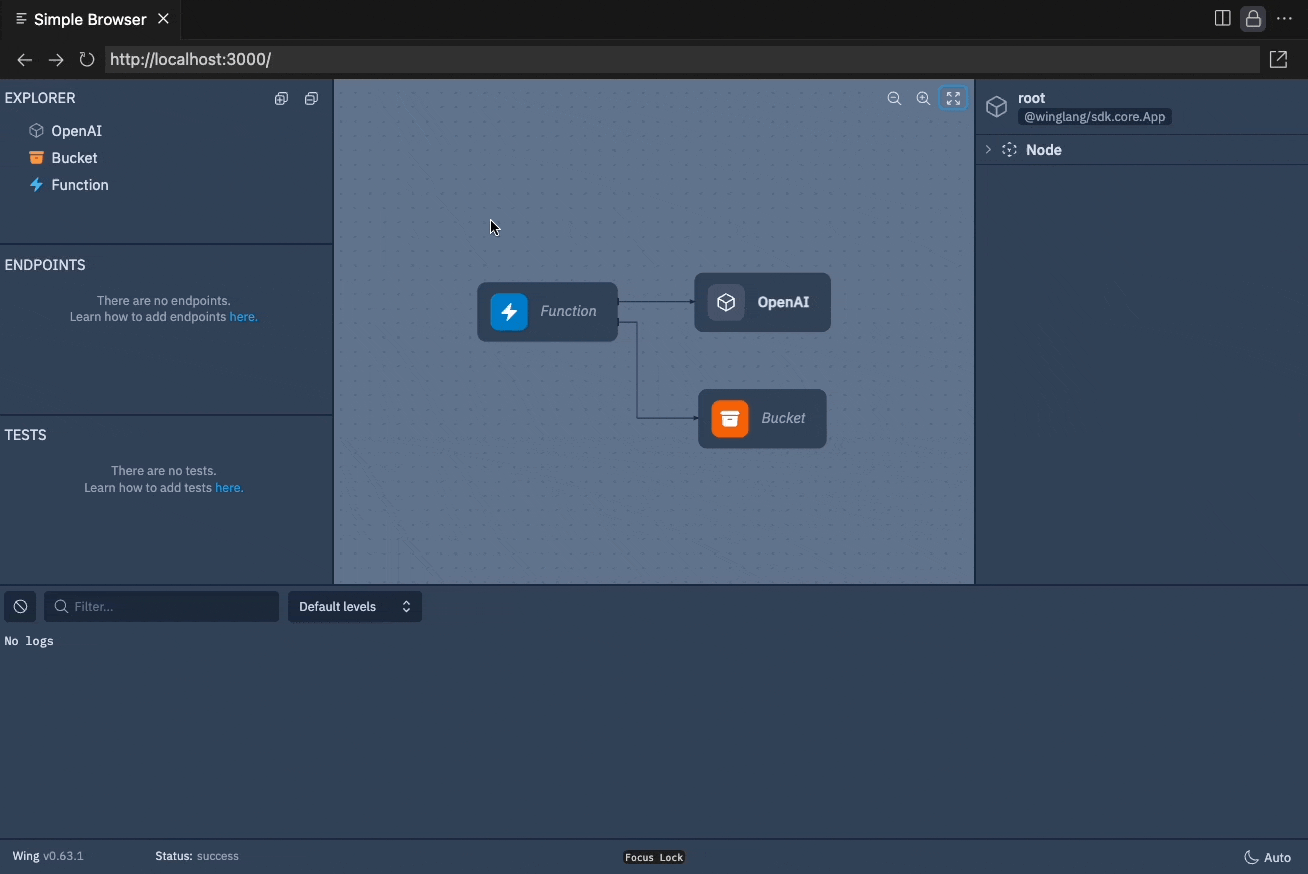1308x874 pixels.
Task: Click the Bucket icon in the Explorer
Action: (x=34, y=158)
